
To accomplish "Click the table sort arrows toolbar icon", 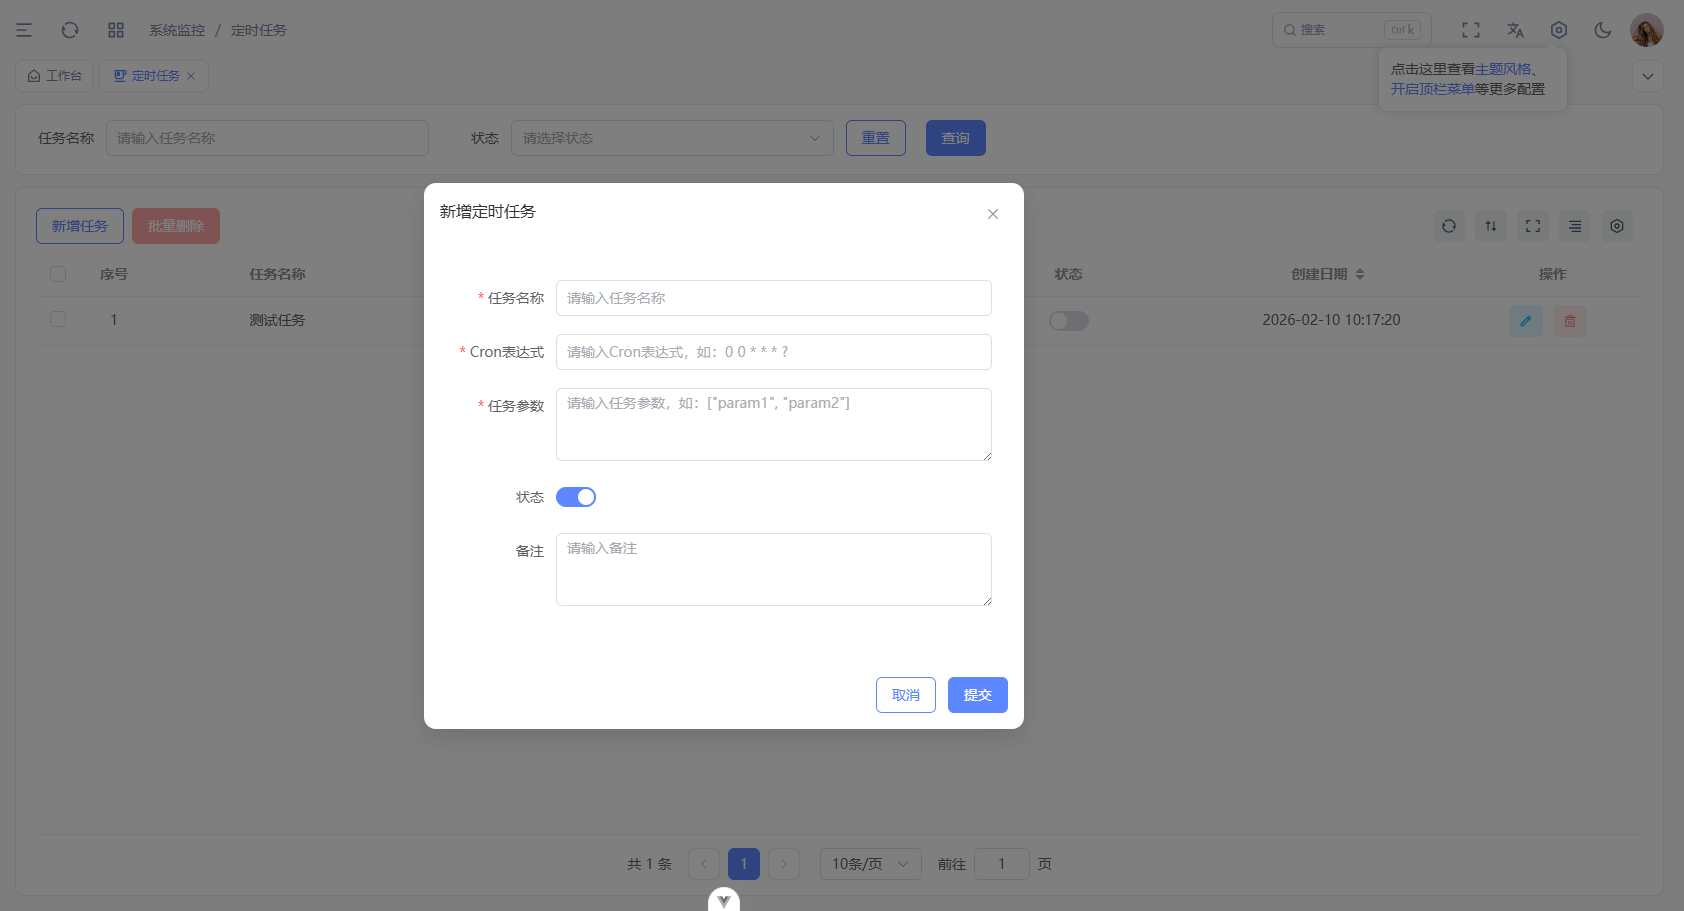I will [1491, 226].
